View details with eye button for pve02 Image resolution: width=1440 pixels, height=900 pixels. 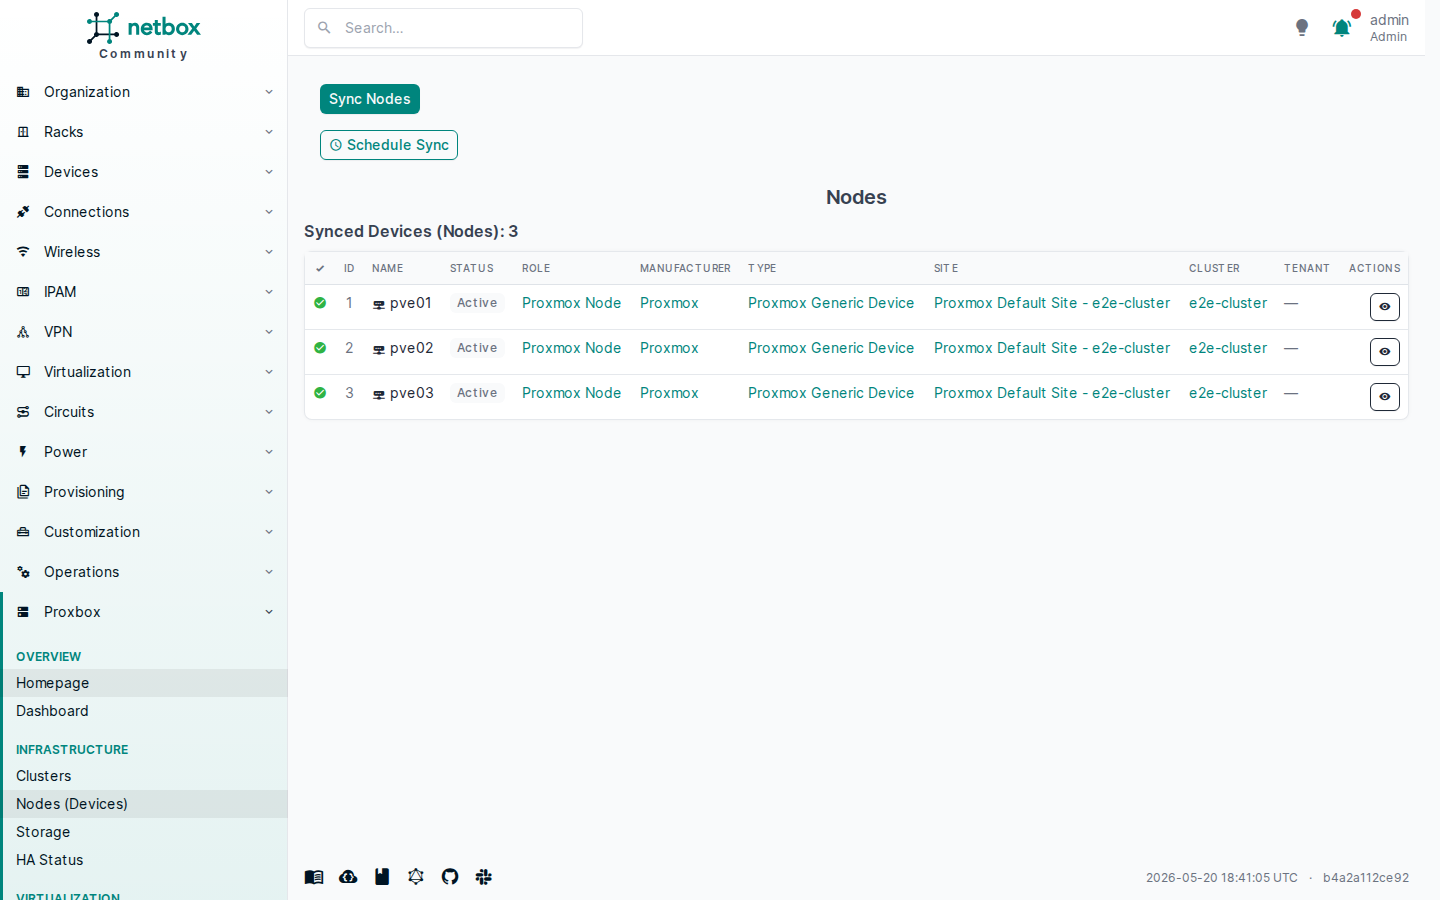pos(1384,352)
